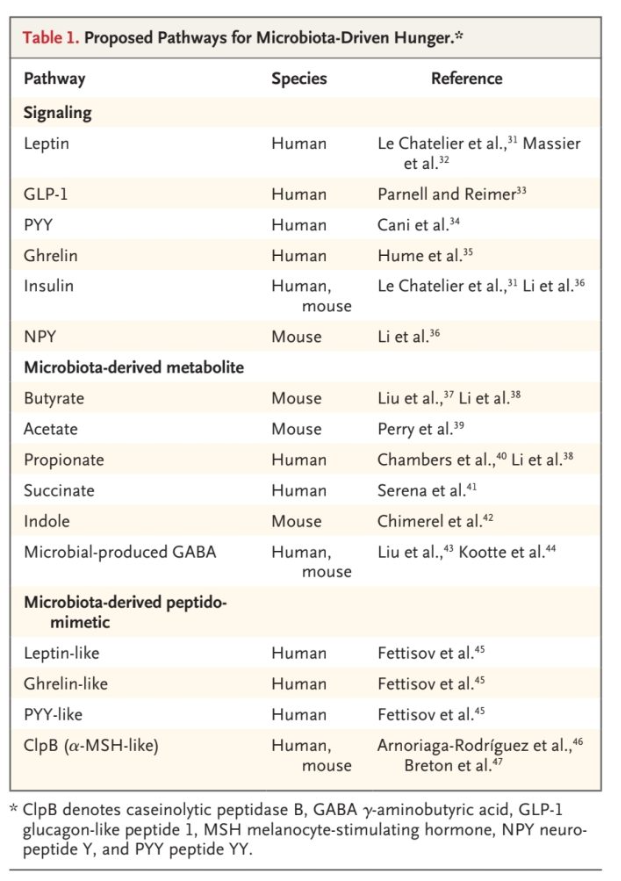
Task: Select the Species column header
Action: 299,79
